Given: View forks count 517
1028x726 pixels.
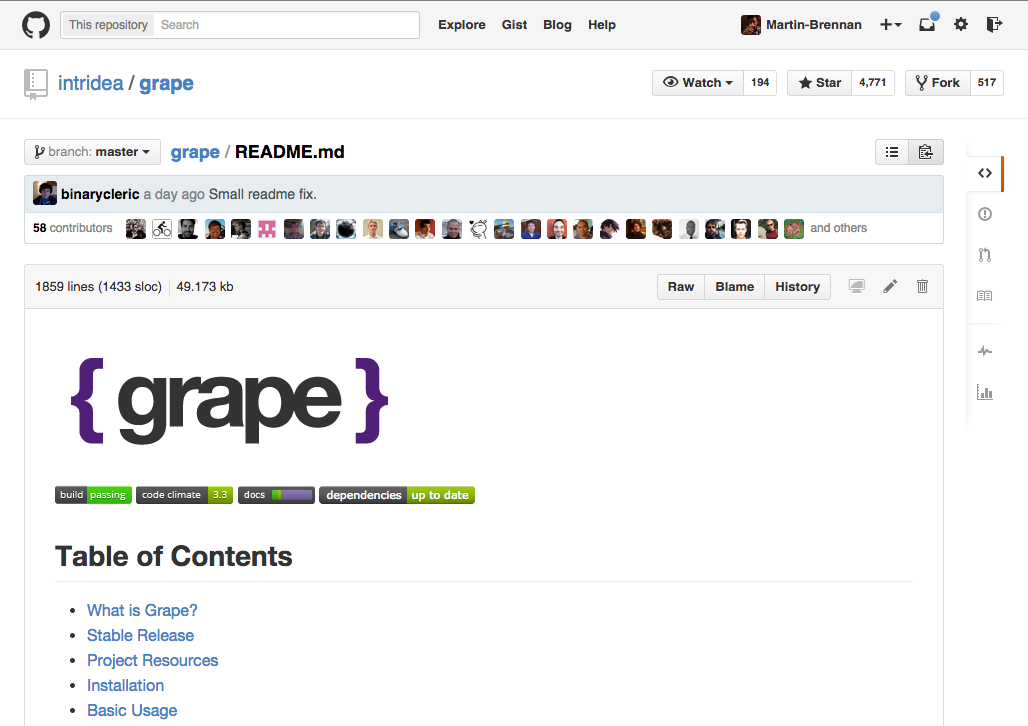Looking at the screenshot, I should [x=986, y=83].
